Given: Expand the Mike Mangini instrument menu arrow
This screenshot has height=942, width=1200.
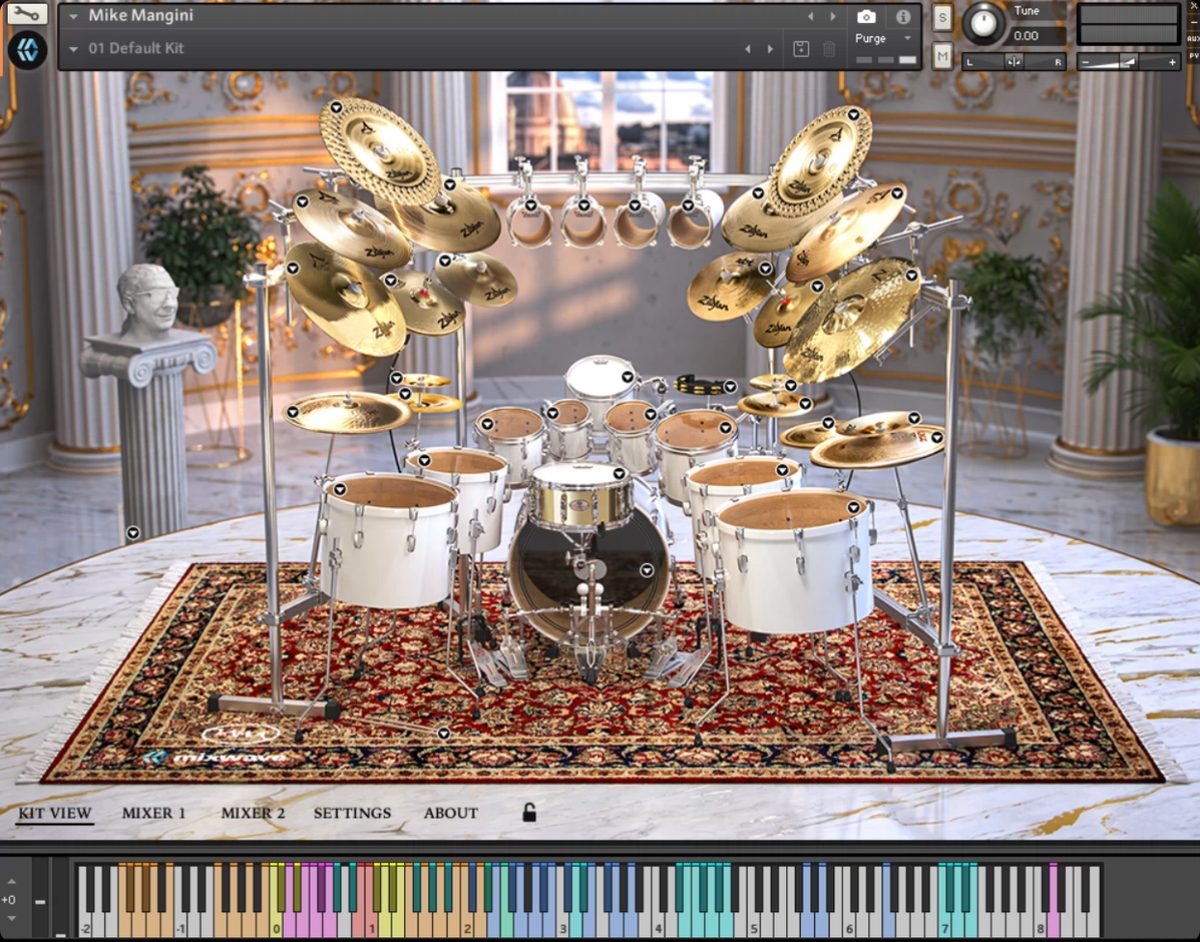Looking at the screenshot, I should (x=73, y=16).
